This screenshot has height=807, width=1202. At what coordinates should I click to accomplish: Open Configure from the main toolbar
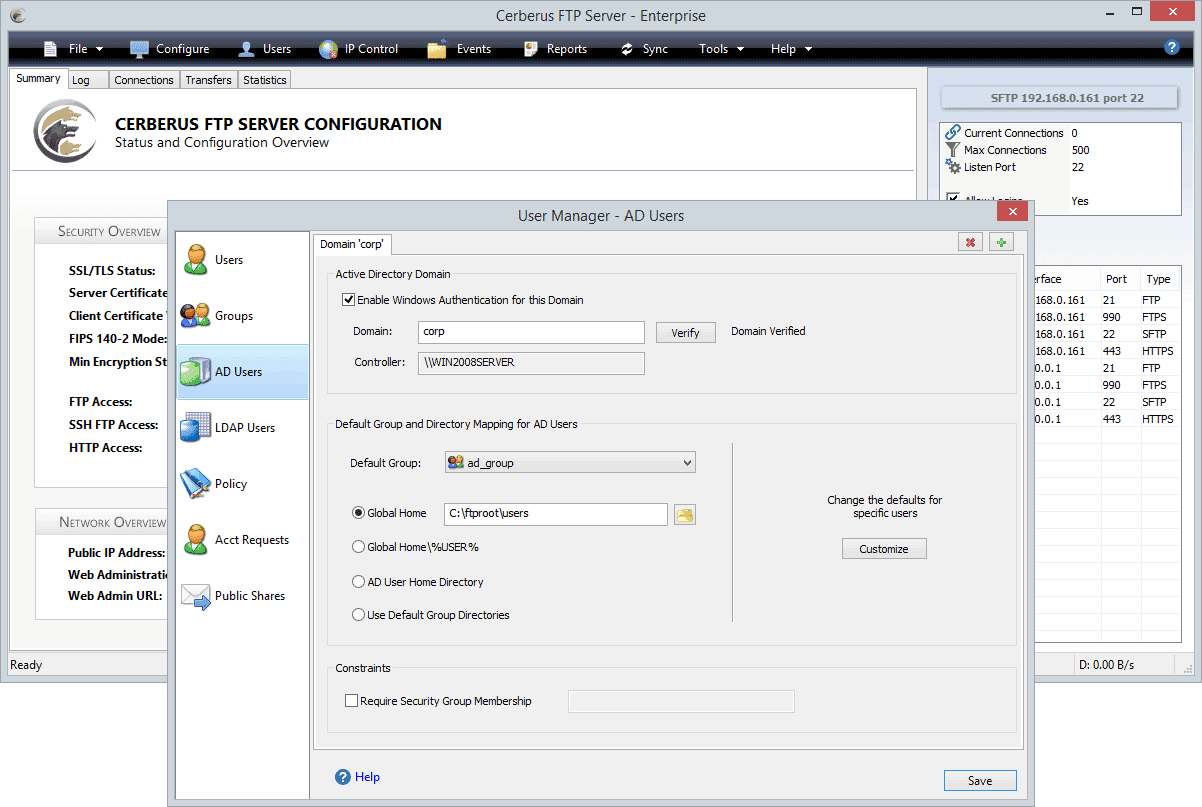(x=169, y=48)
